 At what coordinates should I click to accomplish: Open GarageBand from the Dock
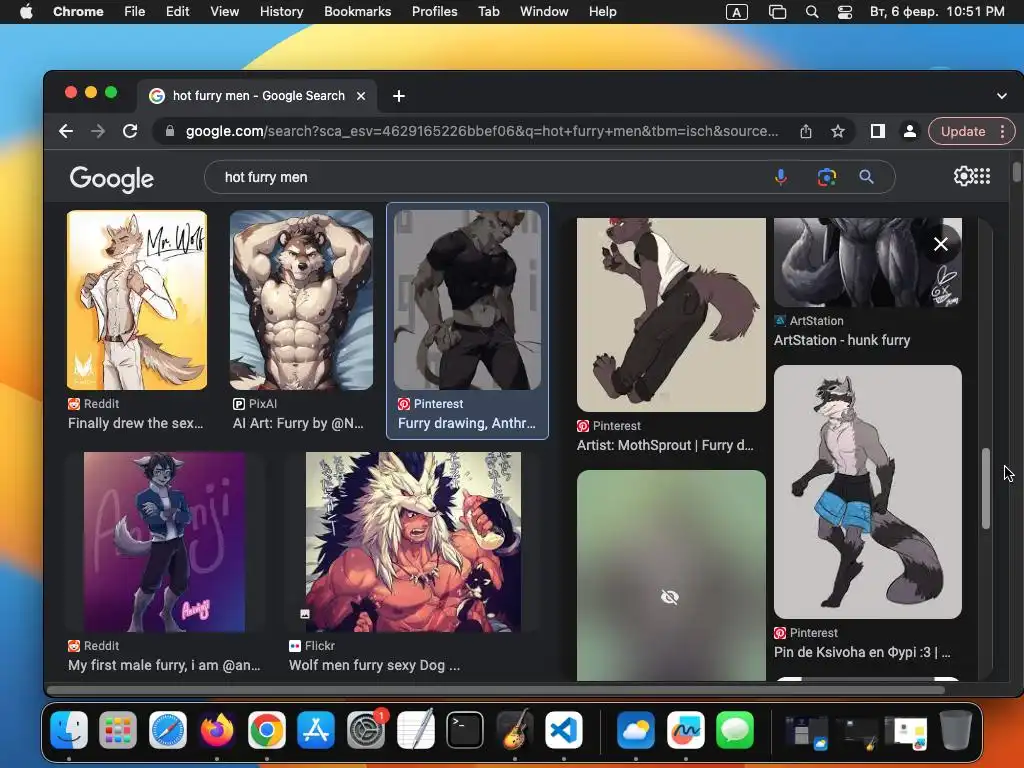[515, 729]
